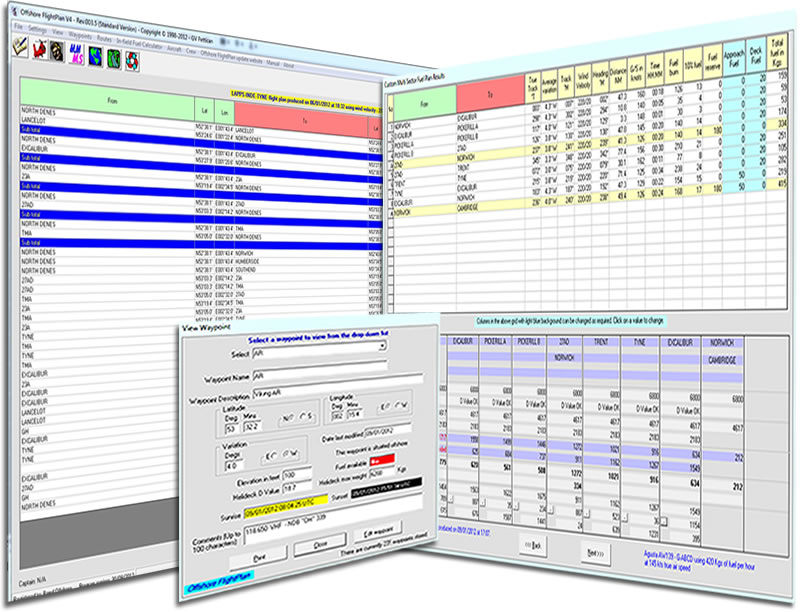Click the blue globe waypoints icon

(x=95, y=56)
